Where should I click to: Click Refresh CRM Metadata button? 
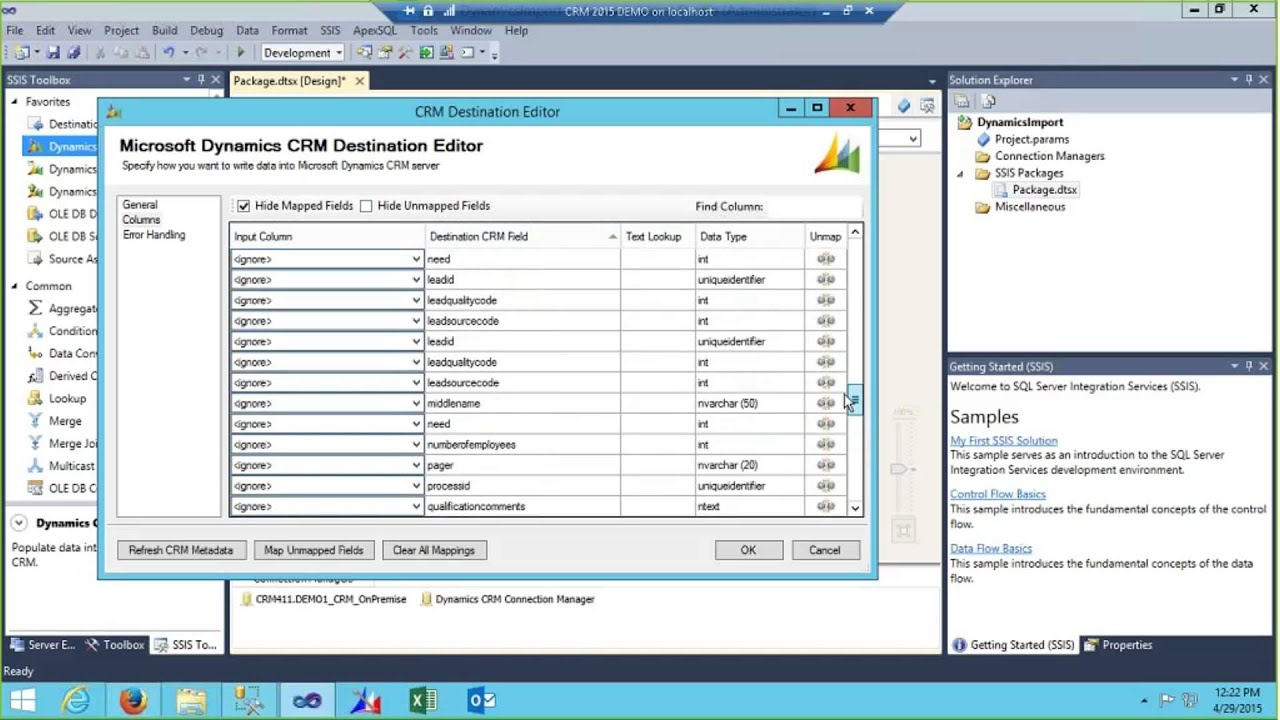pos(181,550)
